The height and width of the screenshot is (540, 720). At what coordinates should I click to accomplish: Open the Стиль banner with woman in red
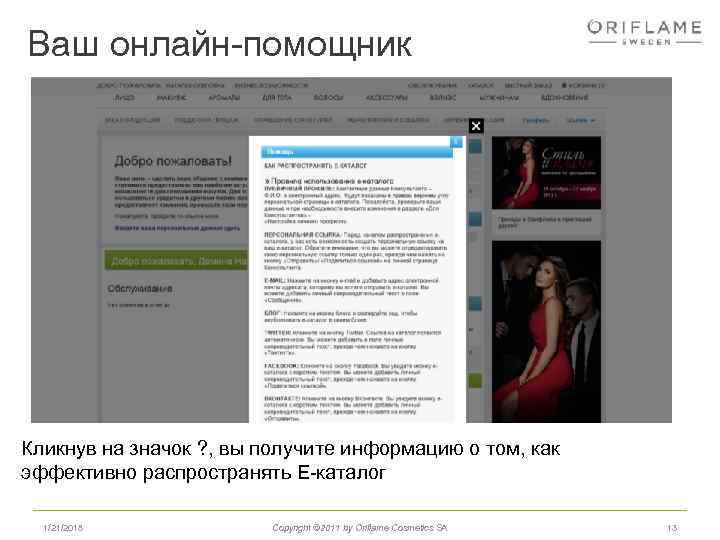pyautogui.click(x=546, y=173)
